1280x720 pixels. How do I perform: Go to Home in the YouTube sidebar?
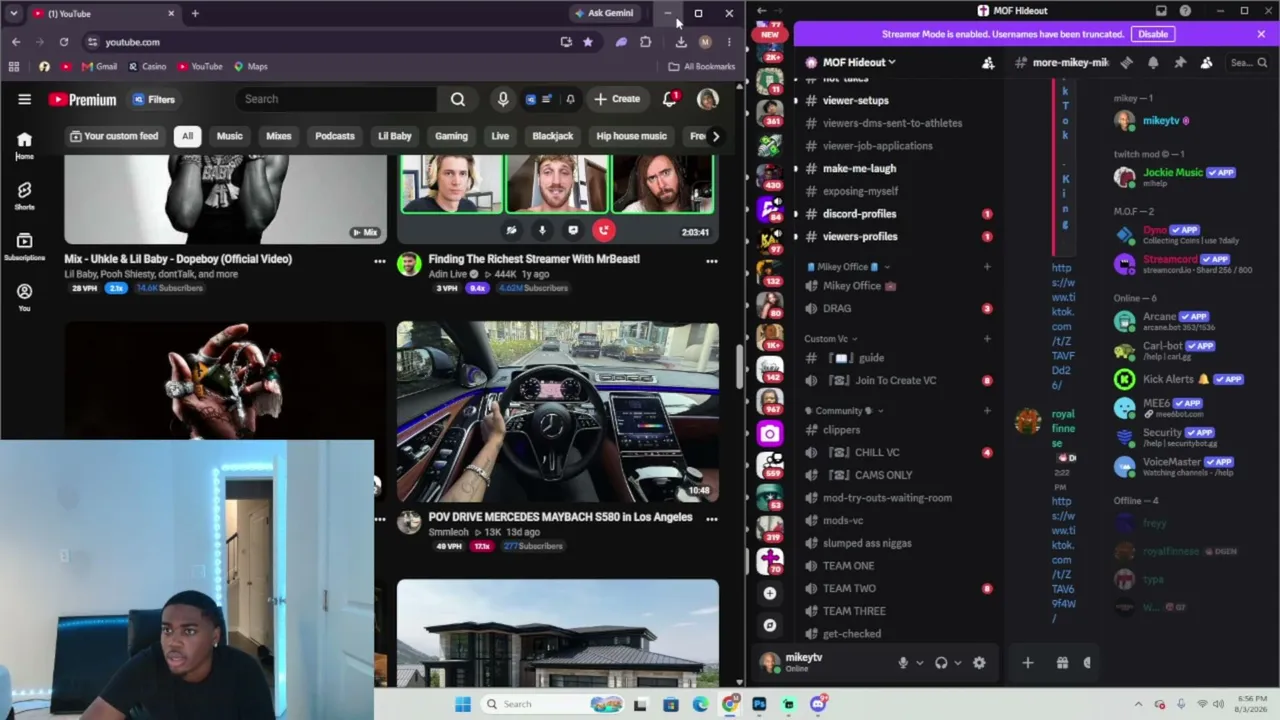tap(24, 145)
